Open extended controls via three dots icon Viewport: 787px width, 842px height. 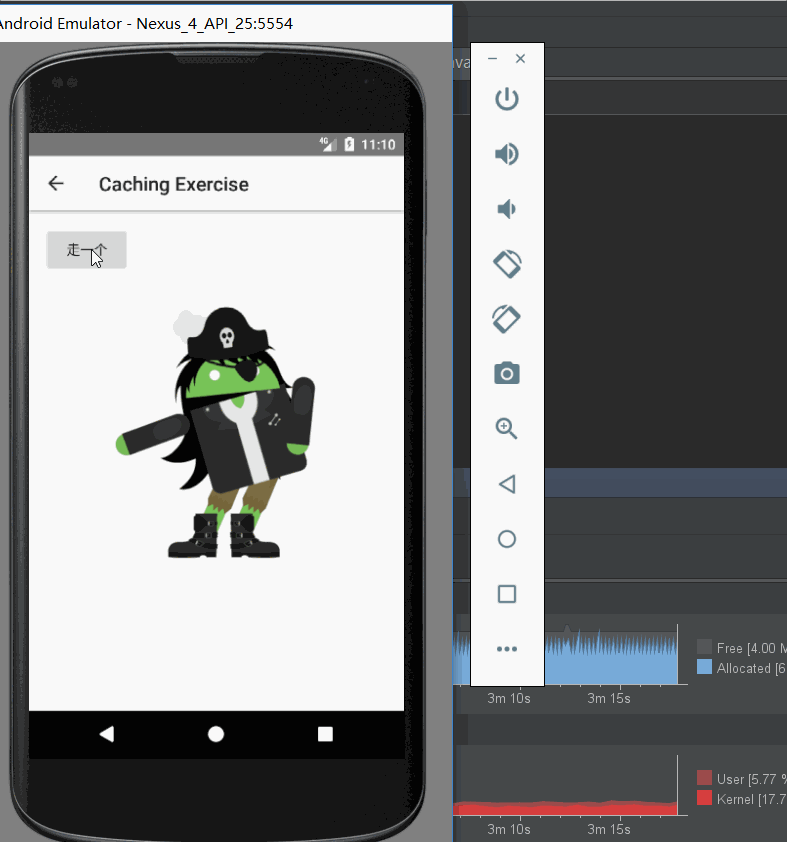[x=507, y=649]
